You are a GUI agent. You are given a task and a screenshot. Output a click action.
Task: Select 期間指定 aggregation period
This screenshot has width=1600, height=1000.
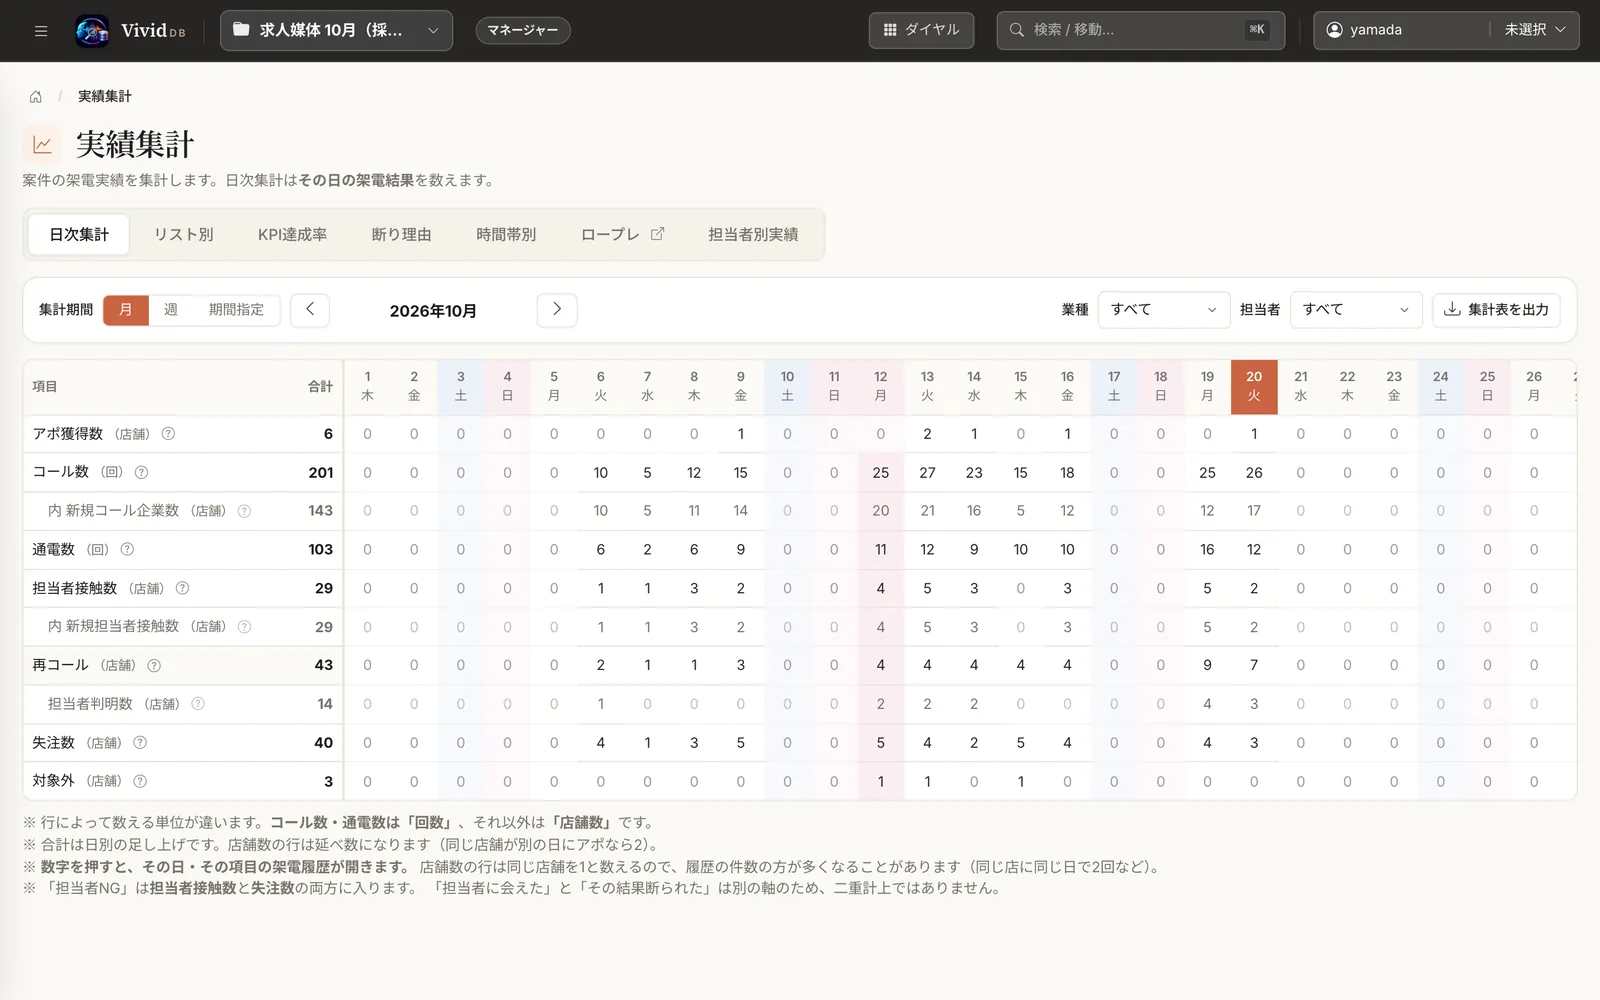tap(236, 310)
